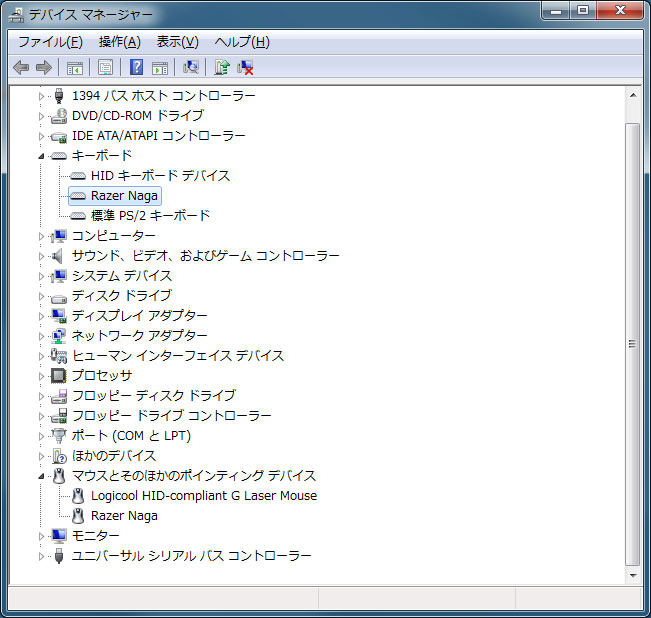Collapse the キーボード category
Screen dimensions: 651x618
[x=41, y=156]
